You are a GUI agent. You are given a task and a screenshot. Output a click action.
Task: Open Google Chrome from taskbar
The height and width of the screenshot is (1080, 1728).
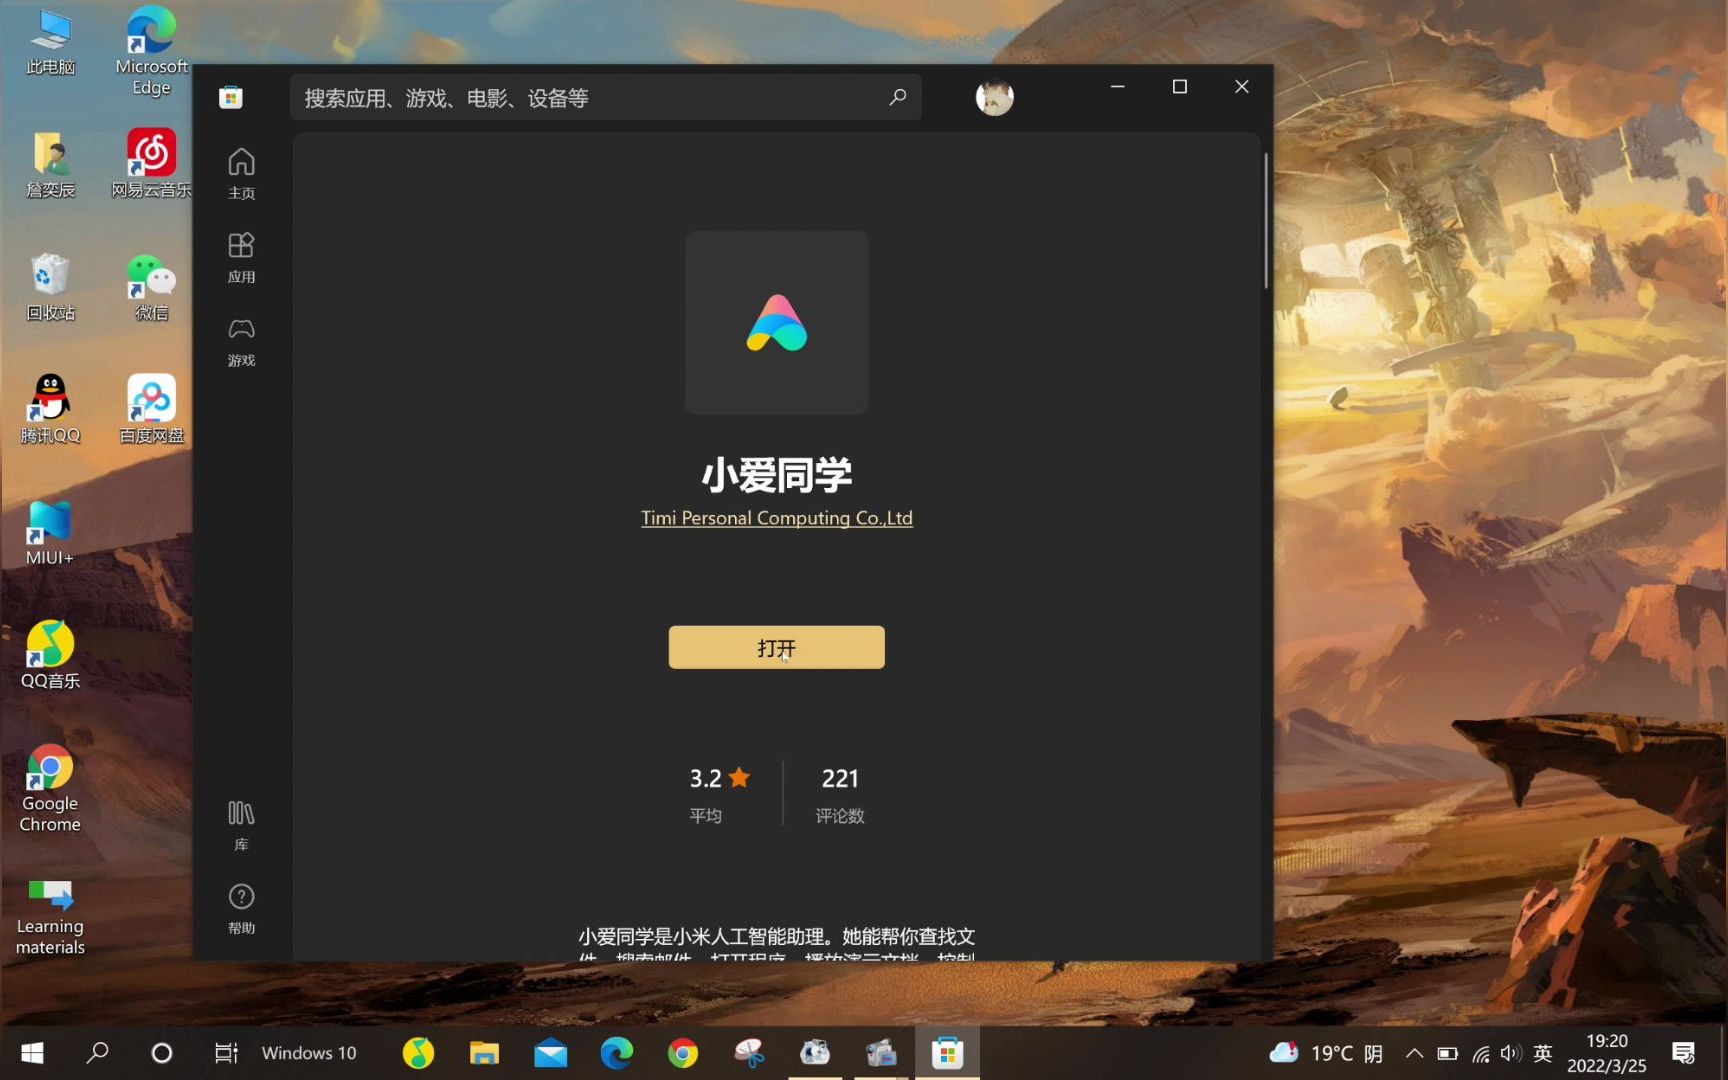click(x=682, y=1053)
